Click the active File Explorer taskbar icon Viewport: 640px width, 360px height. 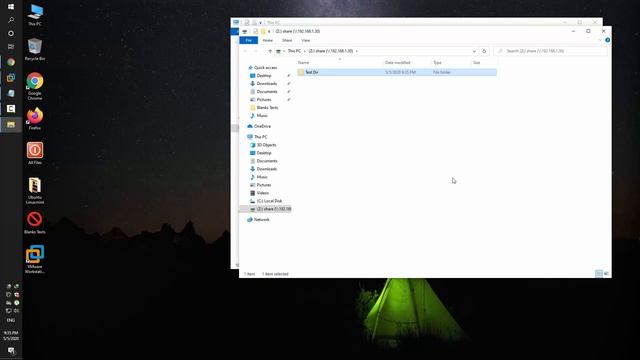click(11, 124)
